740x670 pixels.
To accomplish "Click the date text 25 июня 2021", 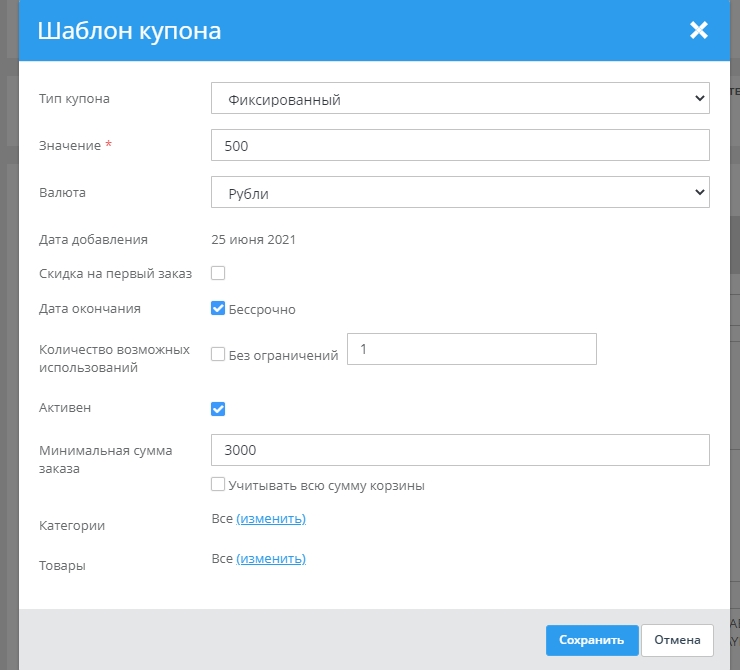I will [x=253, y=239].
